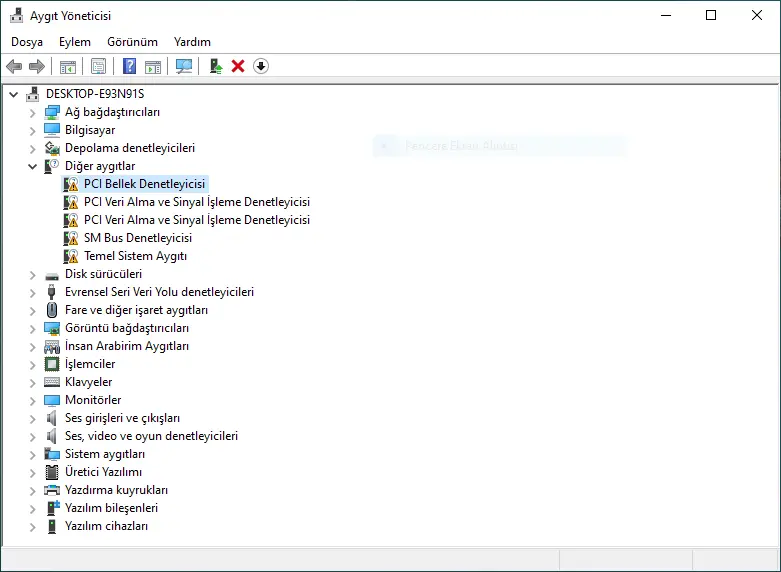Click the Klavyeler keyboard icon

pos(52,382)
